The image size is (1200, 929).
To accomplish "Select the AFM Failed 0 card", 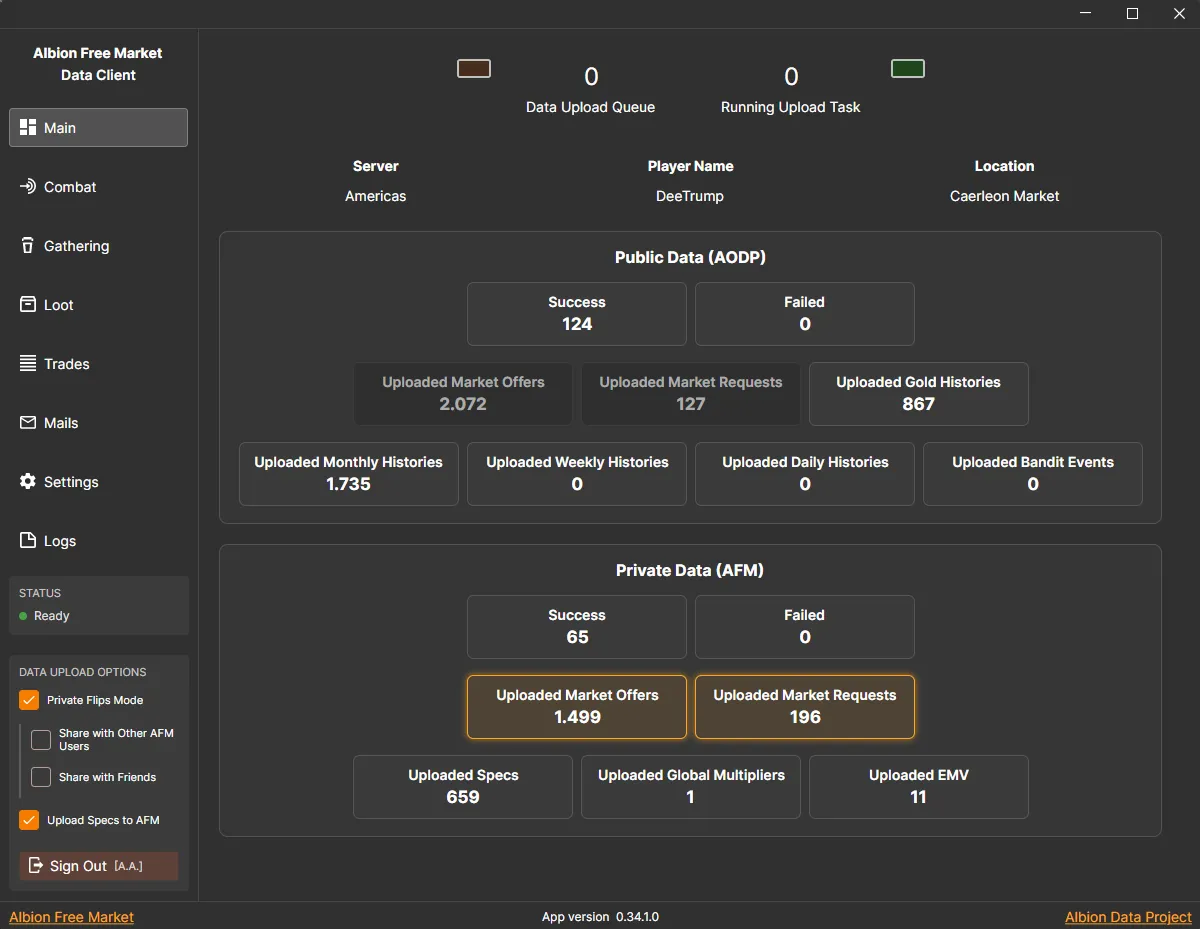I will tap(805, 627).
